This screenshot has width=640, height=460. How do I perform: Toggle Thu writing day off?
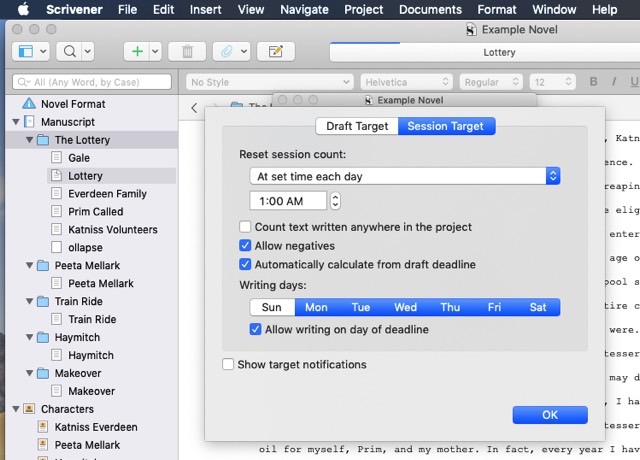pos(450,307)
